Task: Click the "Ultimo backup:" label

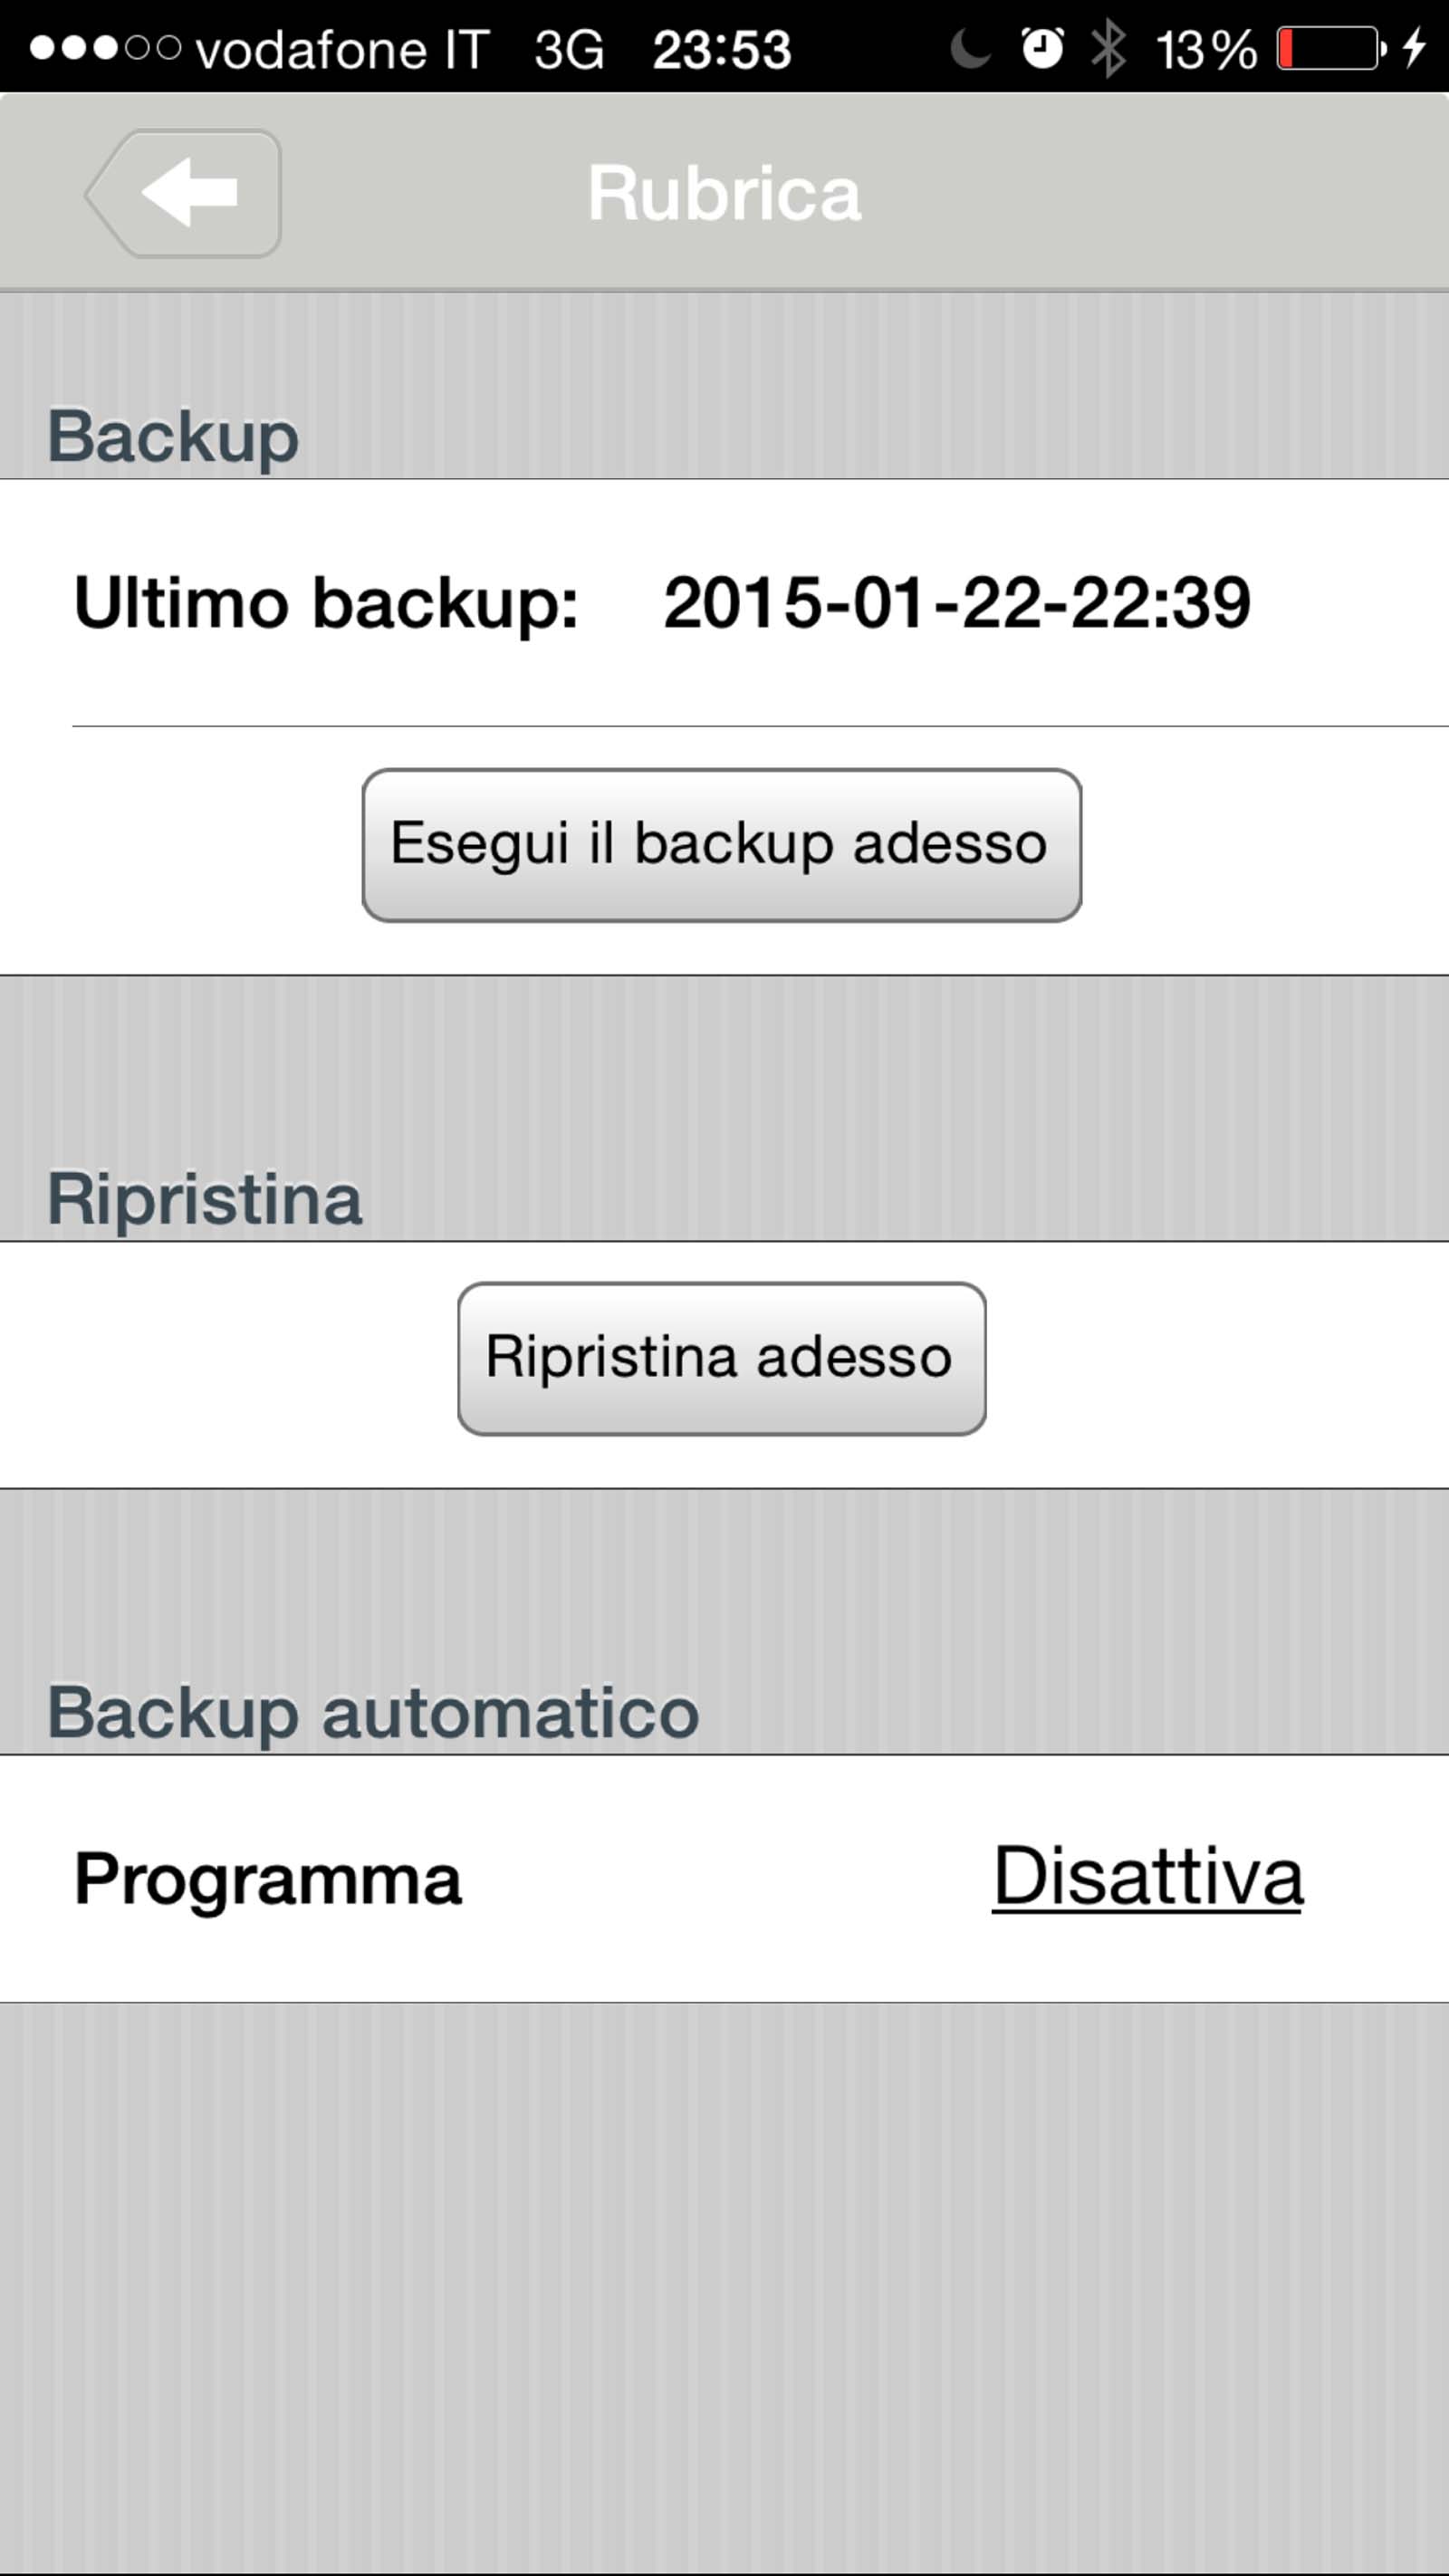Action: pyautogui.click(x=326, y=603)
